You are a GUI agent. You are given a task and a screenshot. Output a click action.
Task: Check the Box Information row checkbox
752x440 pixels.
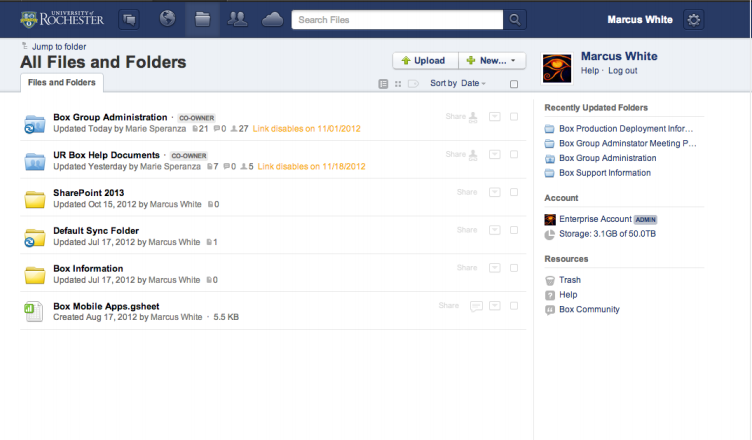(514, 268)
